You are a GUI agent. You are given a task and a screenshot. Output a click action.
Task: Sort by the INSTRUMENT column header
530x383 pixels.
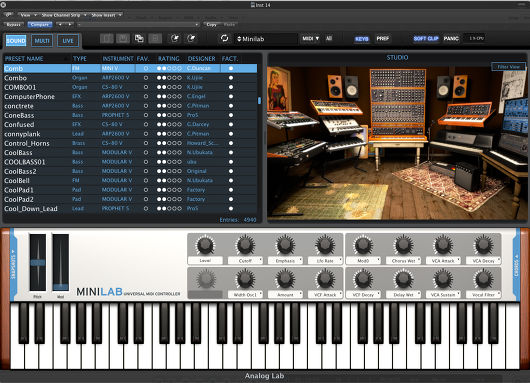pos(118,58)
